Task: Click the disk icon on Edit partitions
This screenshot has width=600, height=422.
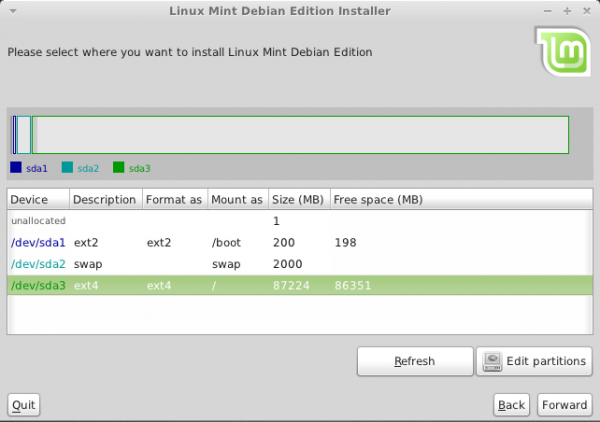Action: click(492, 362)
